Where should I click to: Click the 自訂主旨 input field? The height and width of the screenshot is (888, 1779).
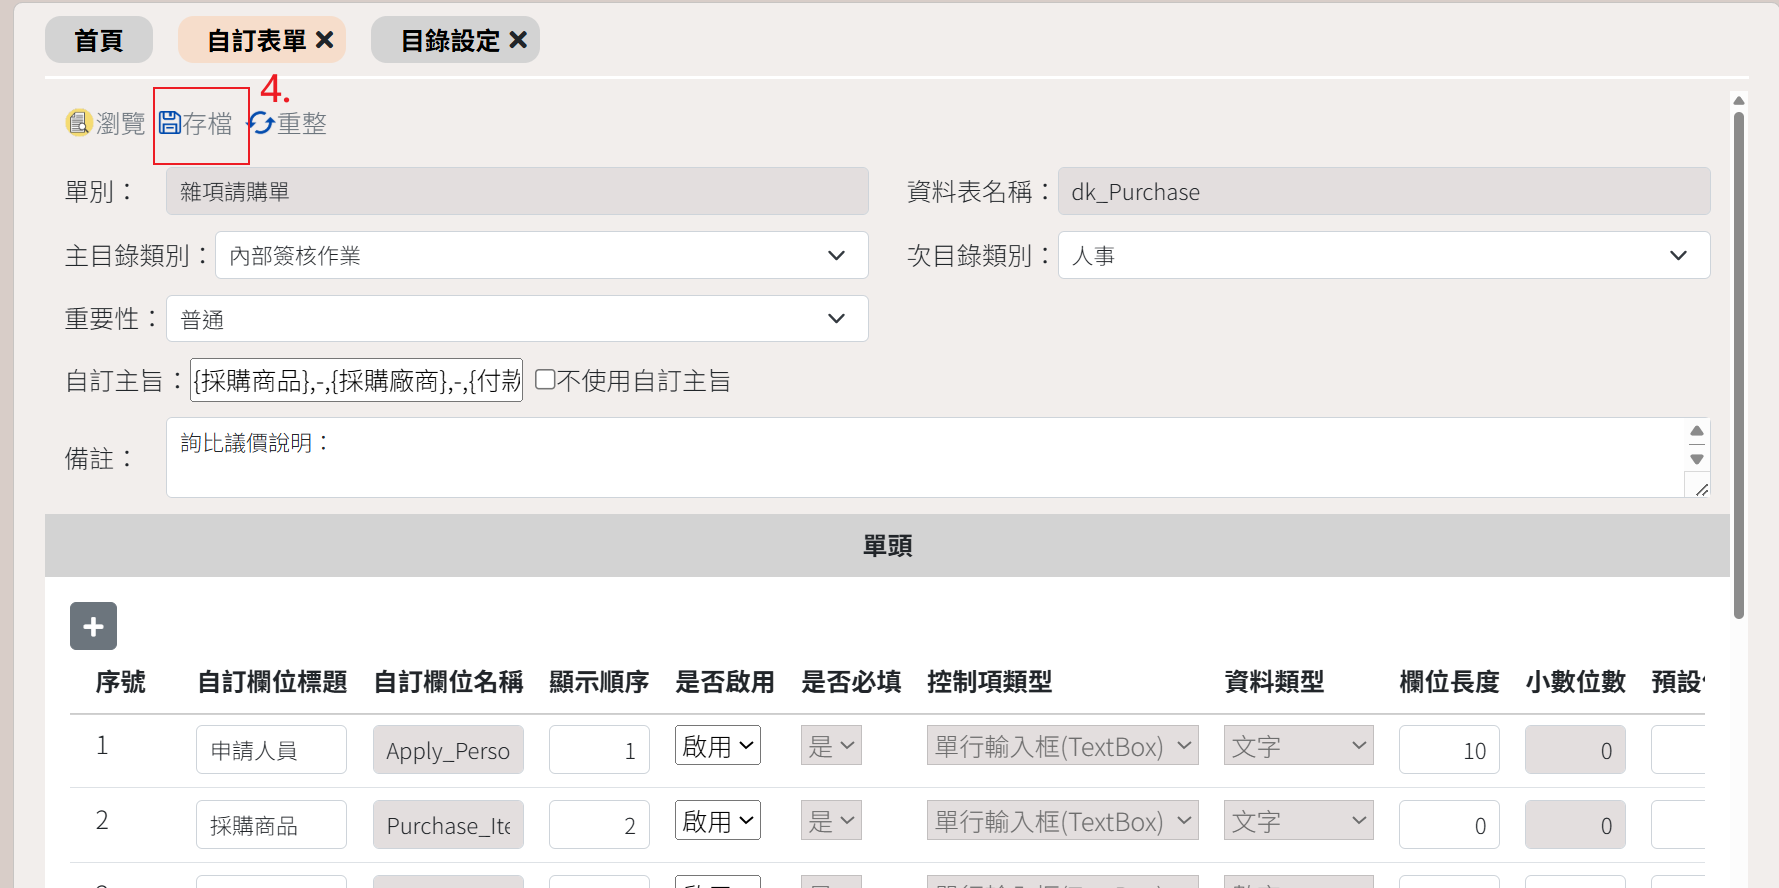[356, 381]
